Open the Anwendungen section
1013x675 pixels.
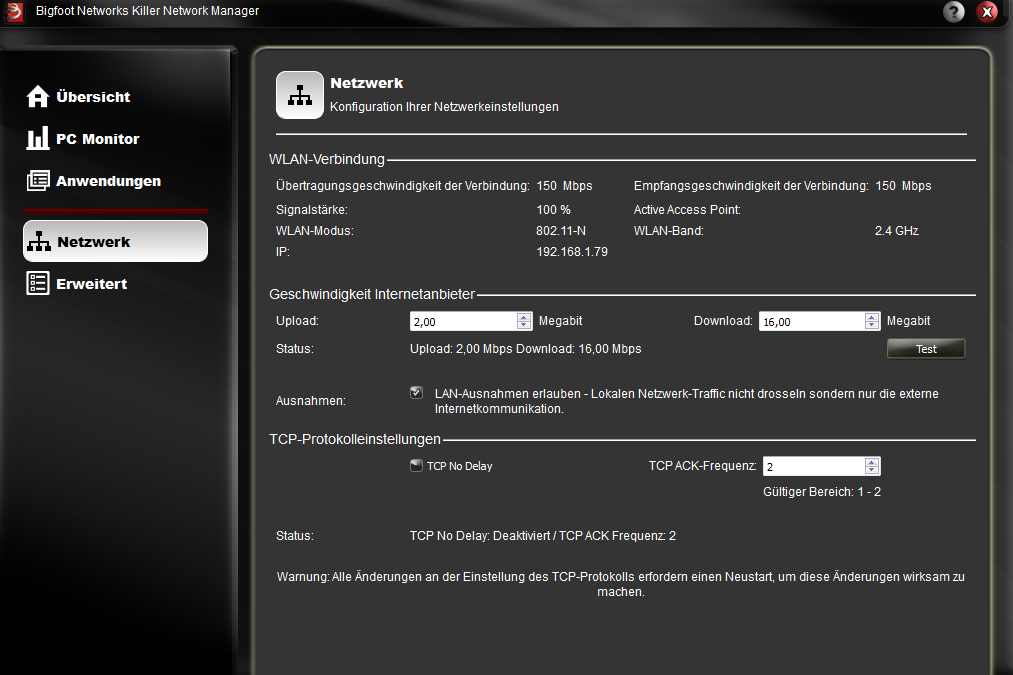click(94, 181)
